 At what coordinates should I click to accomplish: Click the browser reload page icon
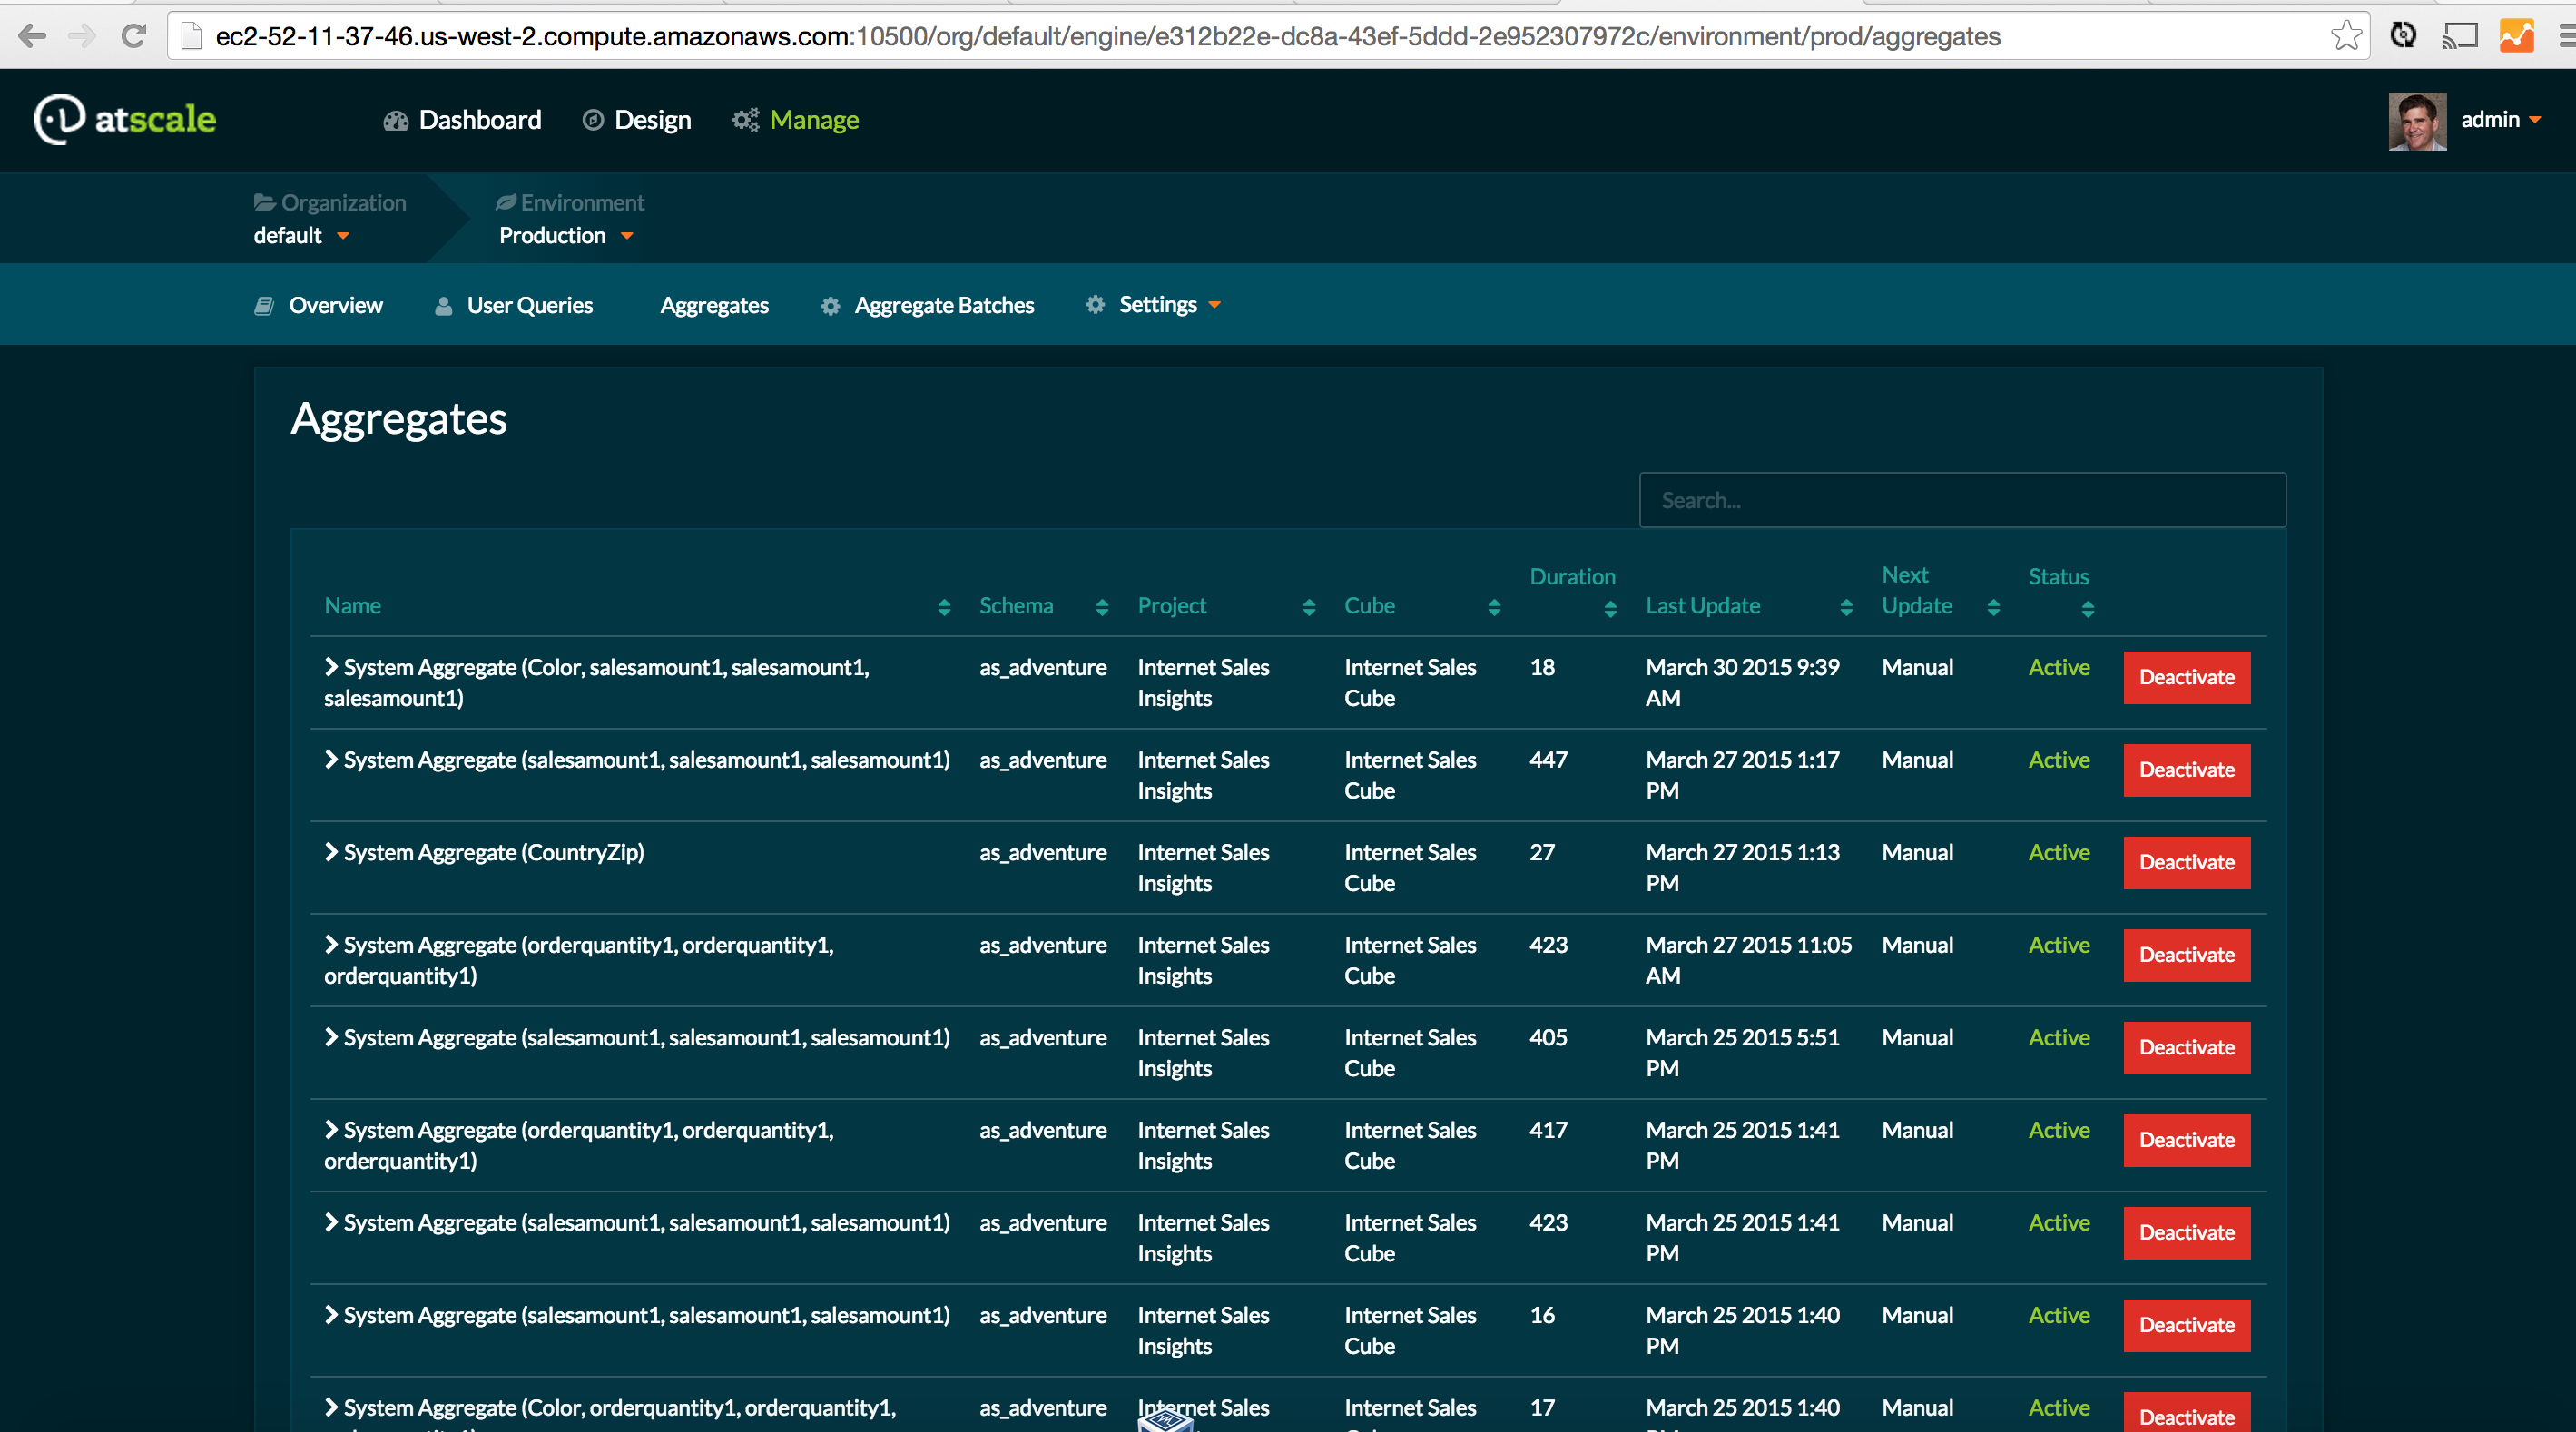click(x=133, y=37)
